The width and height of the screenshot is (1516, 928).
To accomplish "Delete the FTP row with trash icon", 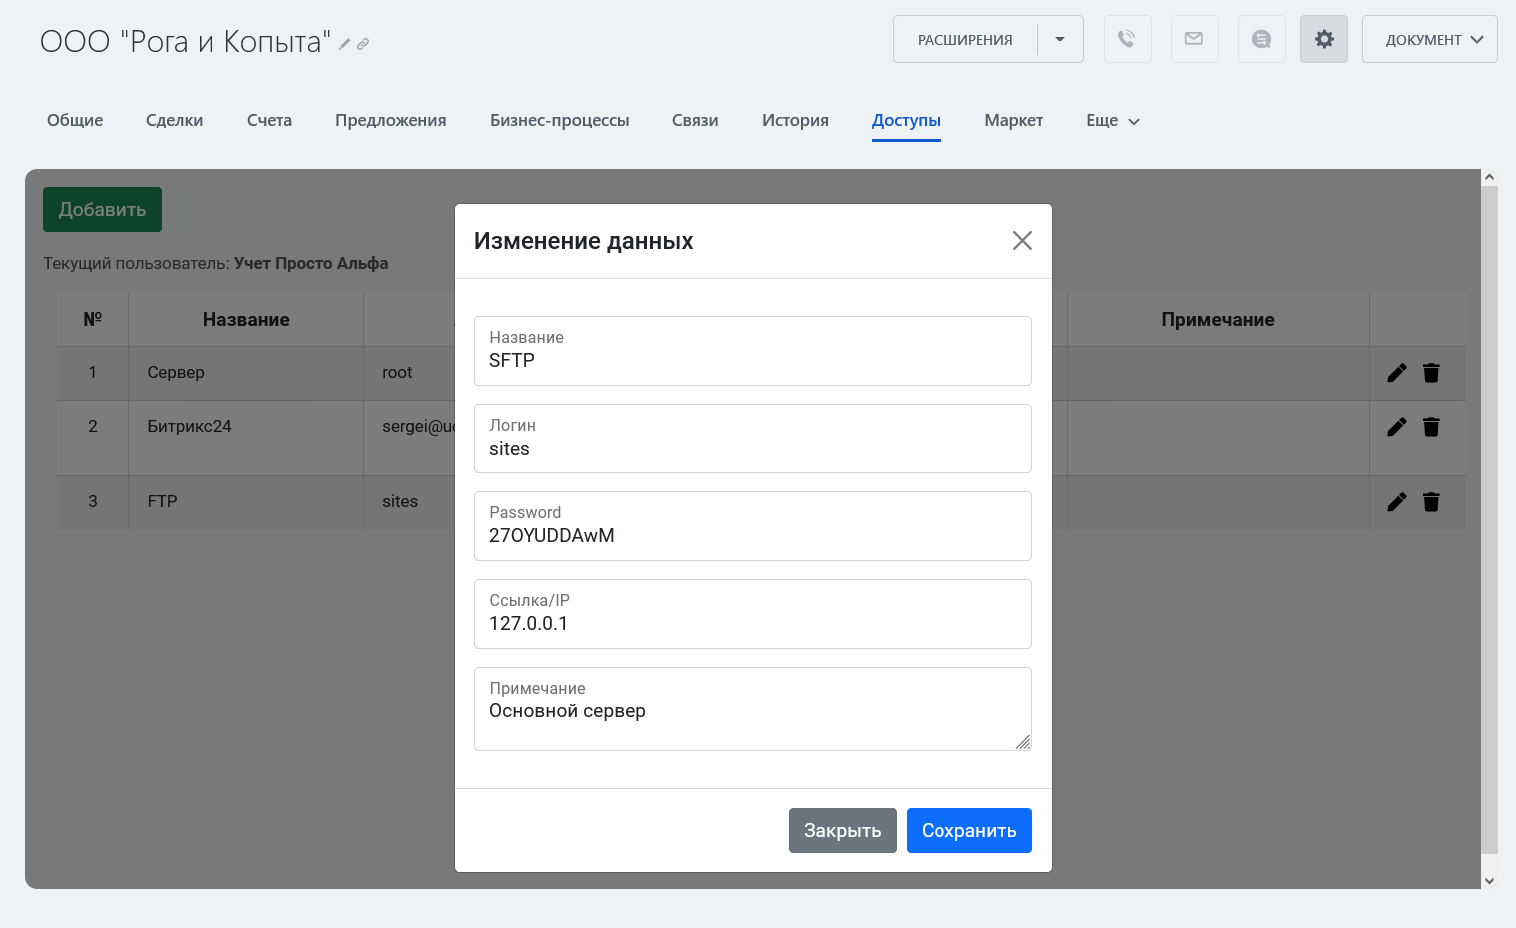I will (x=1431, y=502).
